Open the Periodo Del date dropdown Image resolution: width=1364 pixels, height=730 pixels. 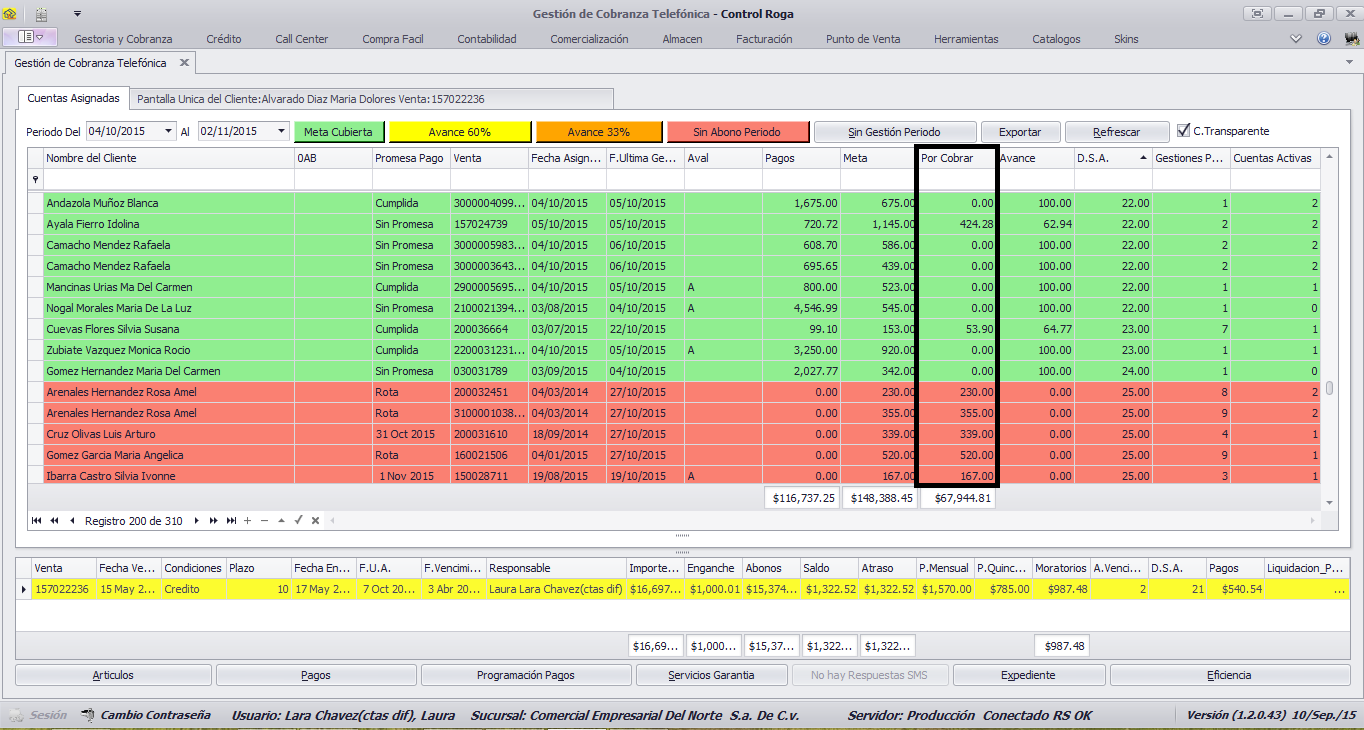coord(169,131)
